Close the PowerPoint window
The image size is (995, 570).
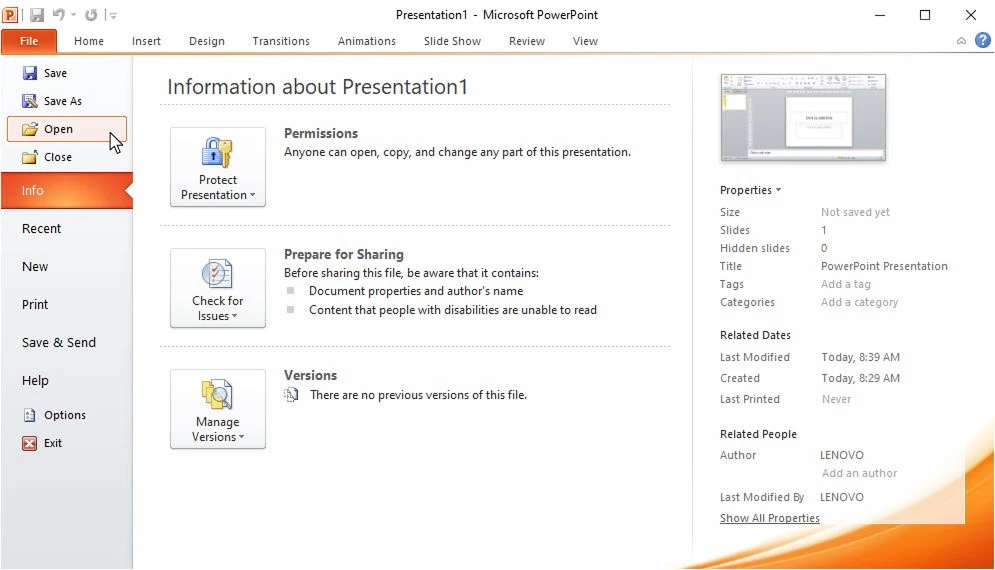(970, 15)
